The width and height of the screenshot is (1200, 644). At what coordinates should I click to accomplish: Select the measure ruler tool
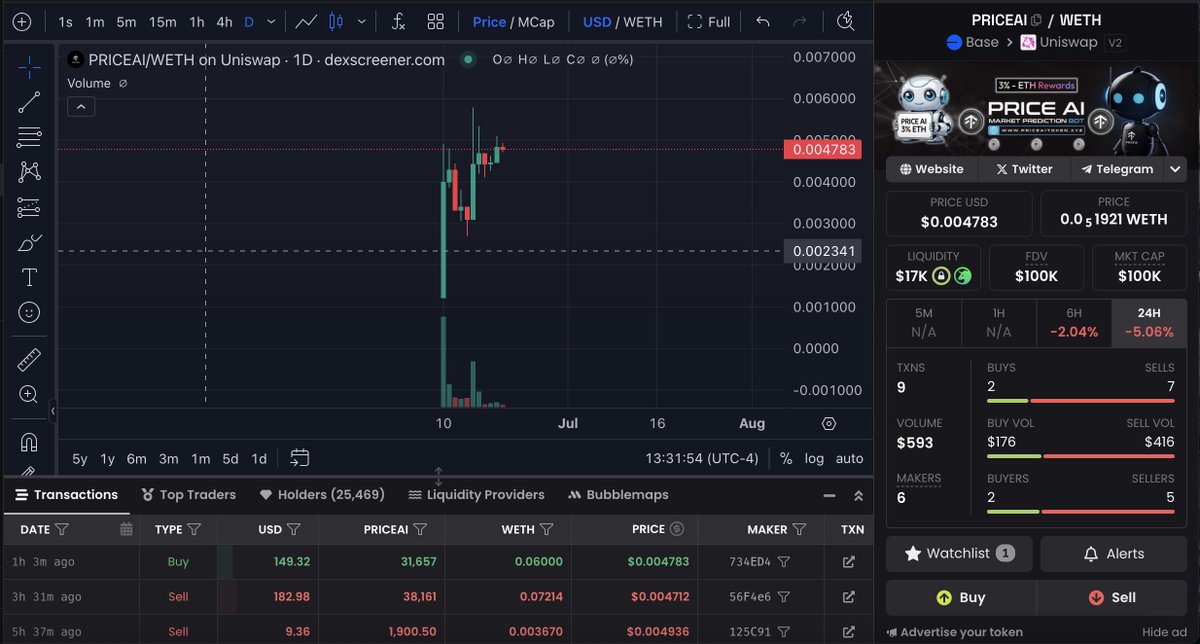pos(29,357)
